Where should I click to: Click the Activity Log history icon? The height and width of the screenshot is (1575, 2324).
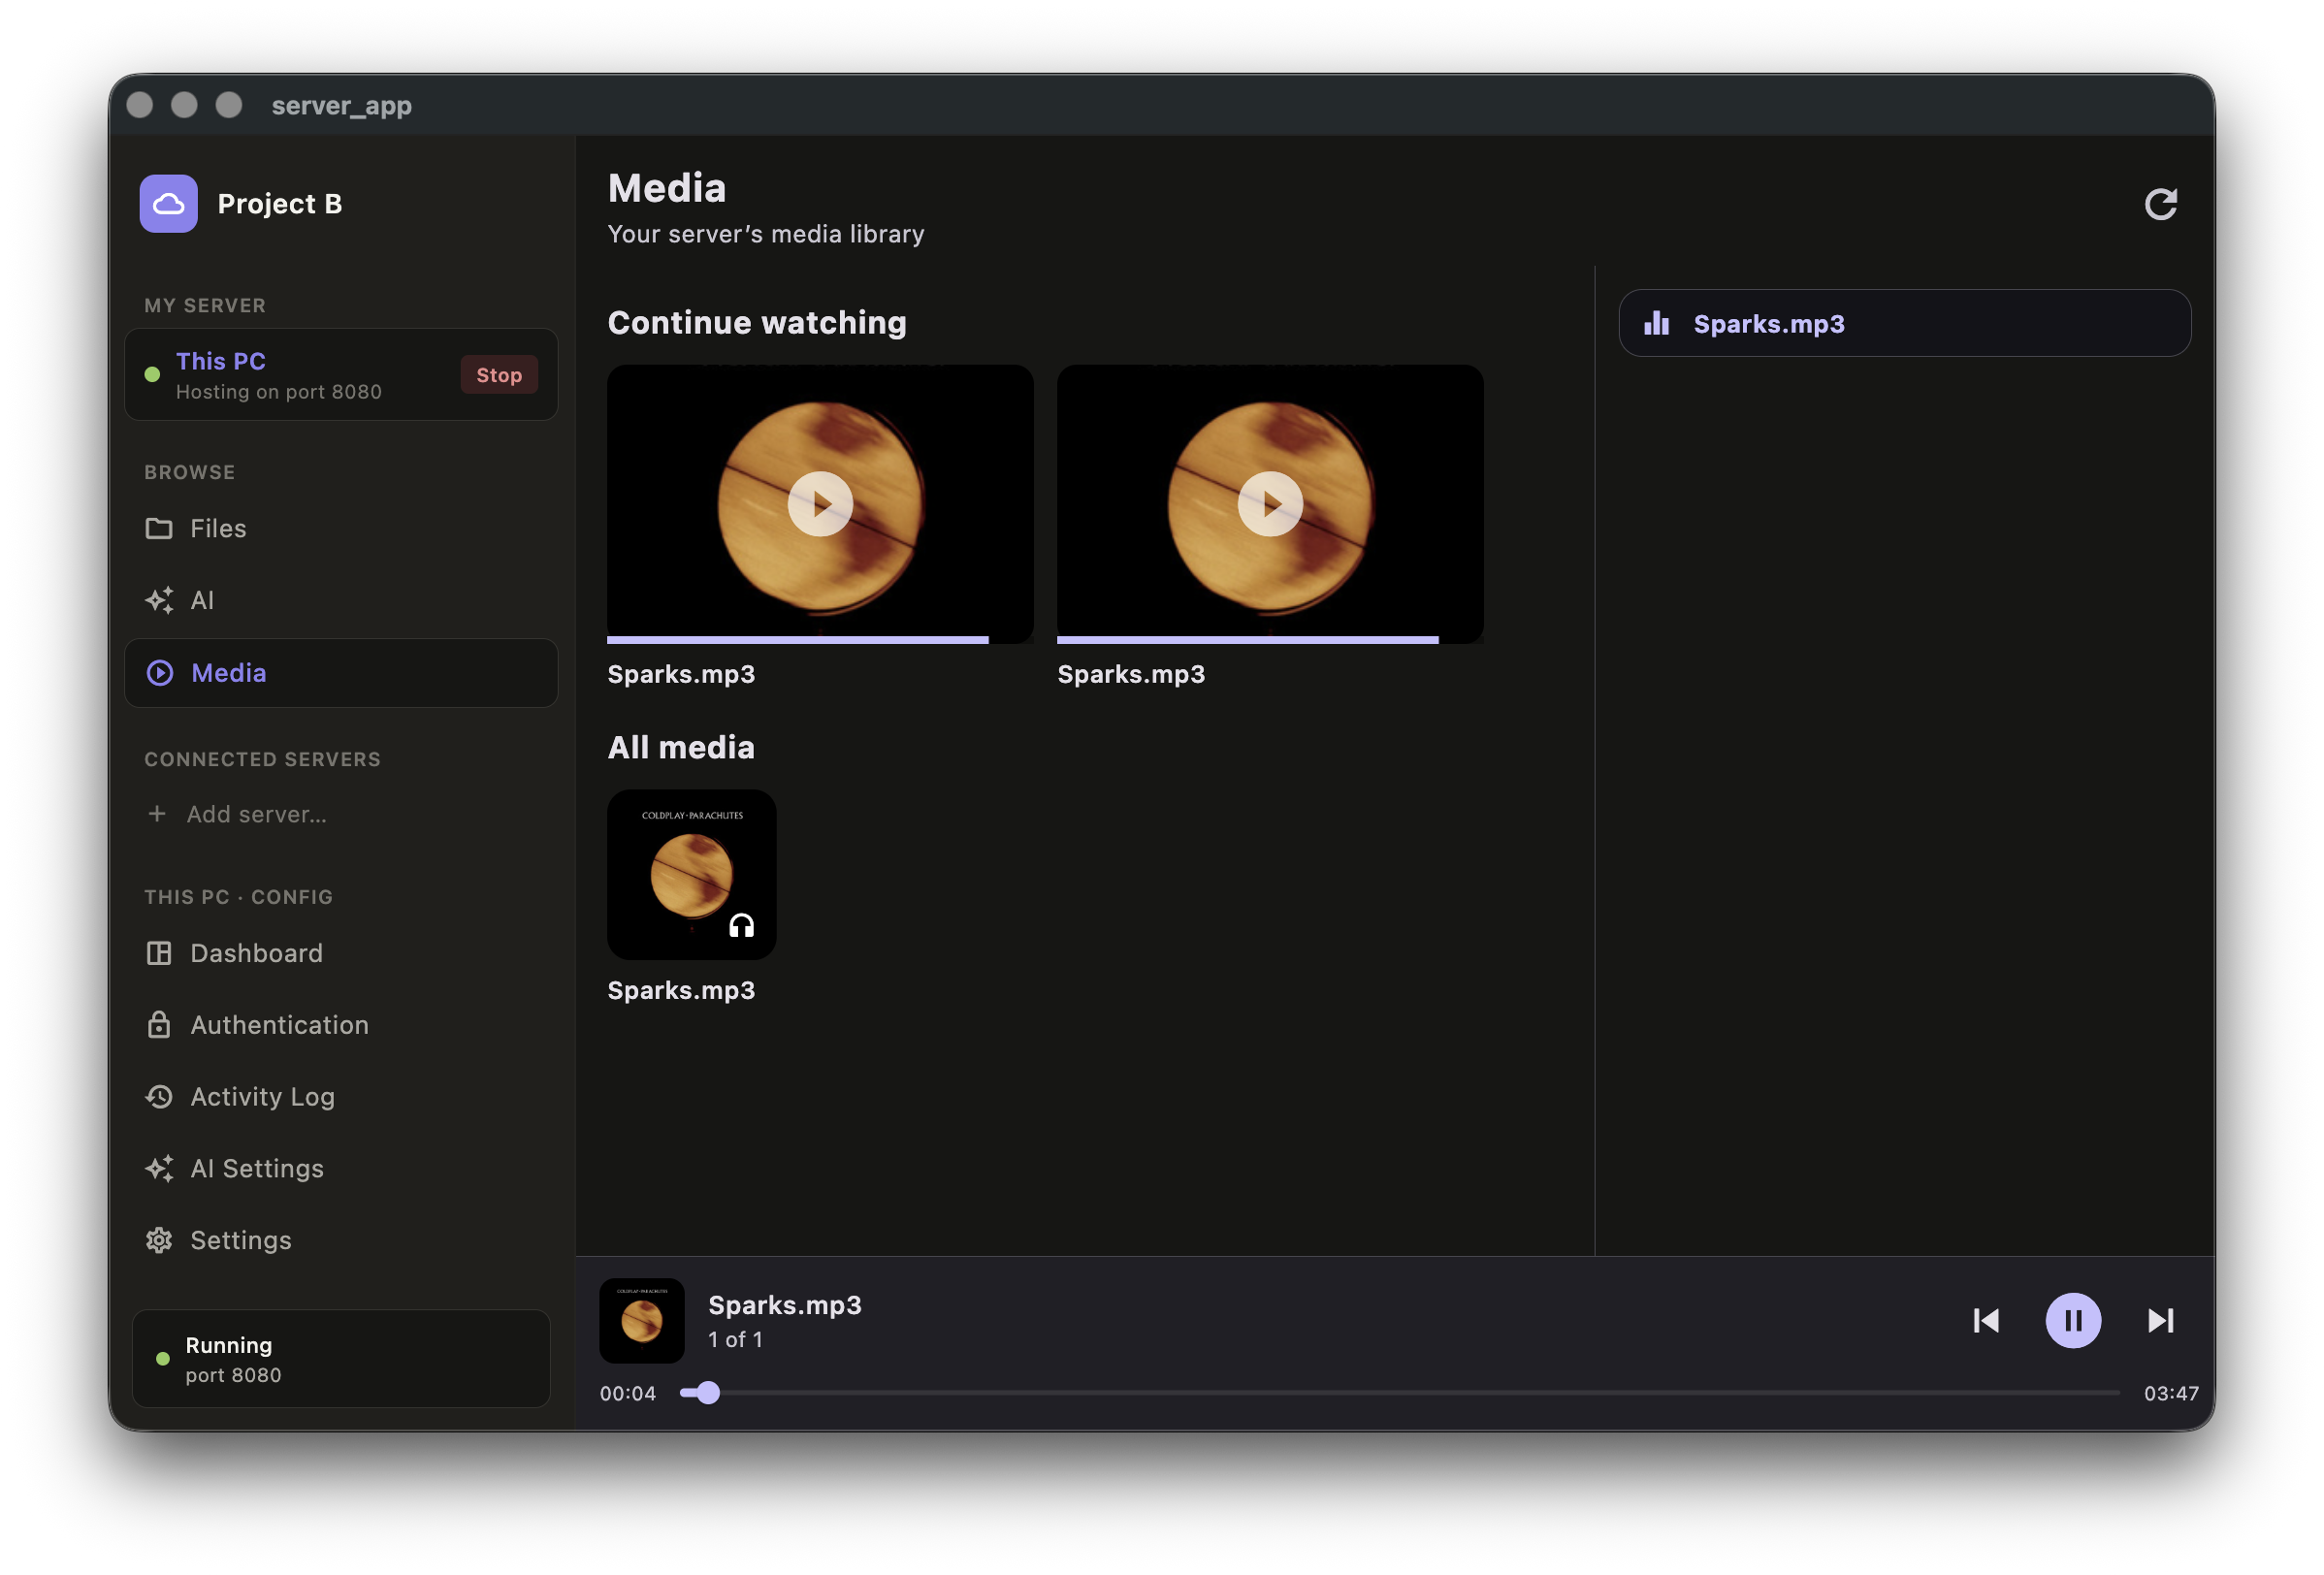click(159, 1097)
